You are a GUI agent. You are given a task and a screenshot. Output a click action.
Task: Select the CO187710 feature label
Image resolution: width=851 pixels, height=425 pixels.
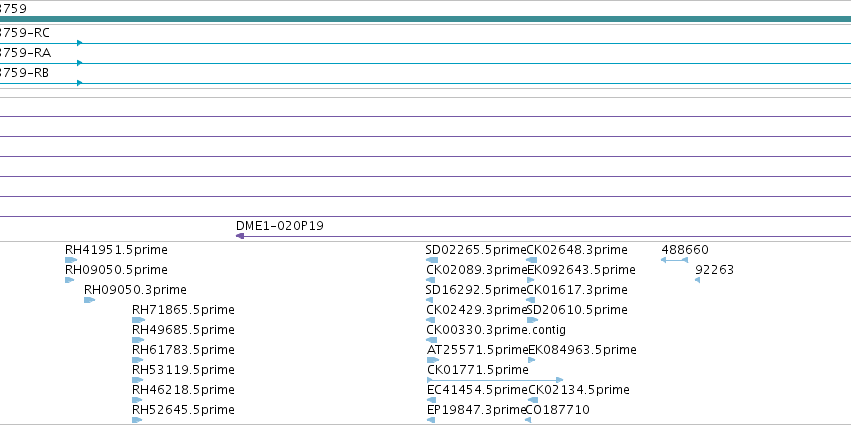pos(557,409)
